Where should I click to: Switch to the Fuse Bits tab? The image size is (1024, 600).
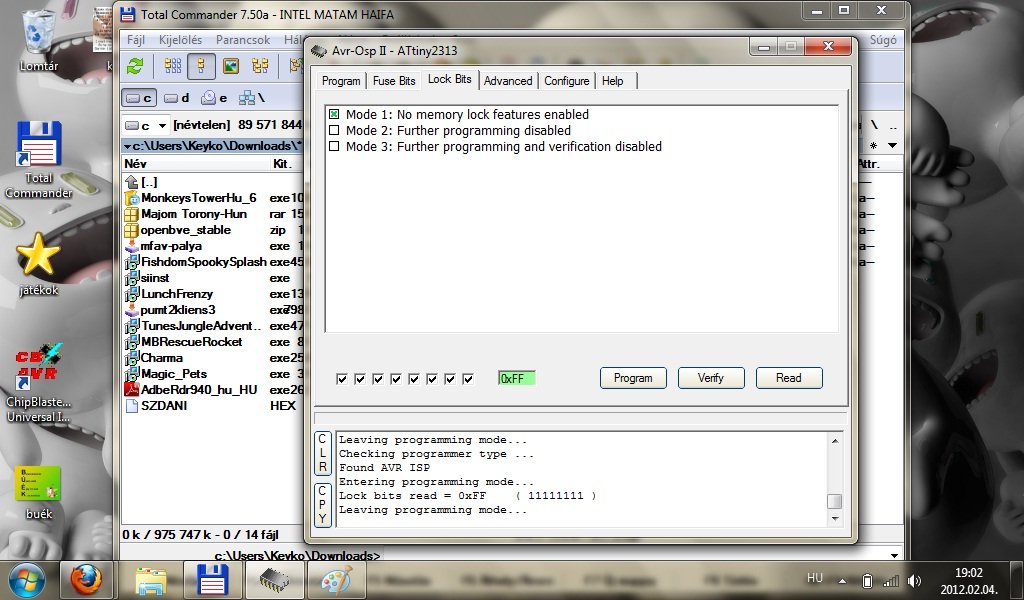tap(394, 81)
